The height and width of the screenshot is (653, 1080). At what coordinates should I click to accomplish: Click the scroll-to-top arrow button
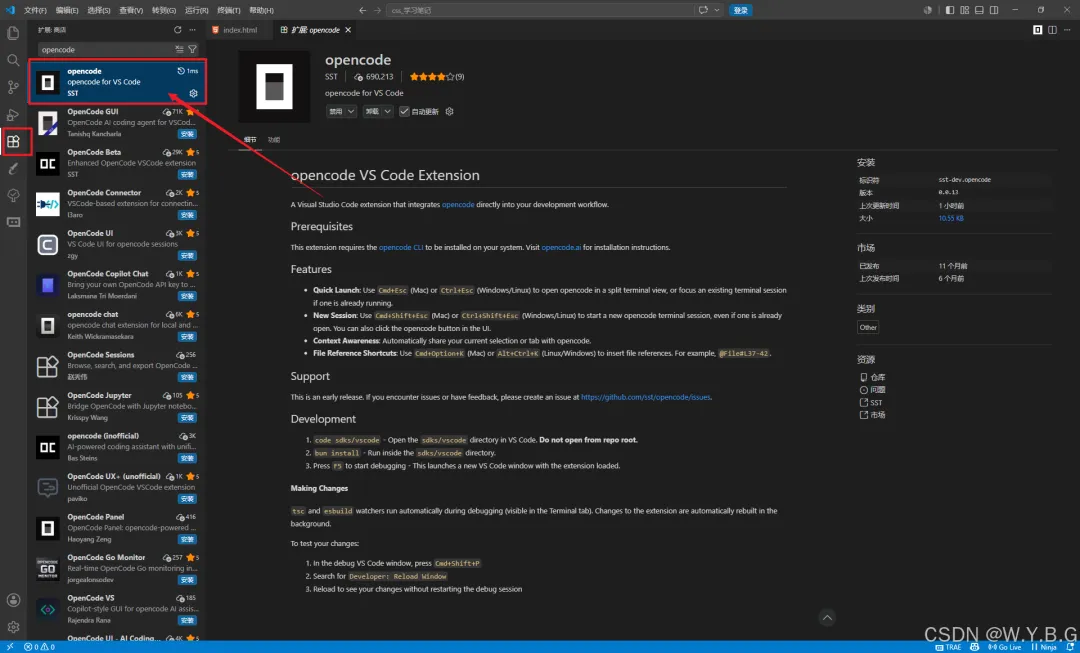pyautogui.click(x=828, y=617)
